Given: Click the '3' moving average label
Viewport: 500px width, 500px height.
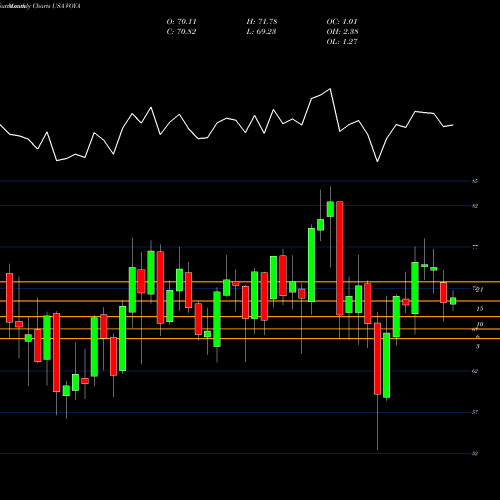Looking at the screenshot, I should tap(478, 347).
